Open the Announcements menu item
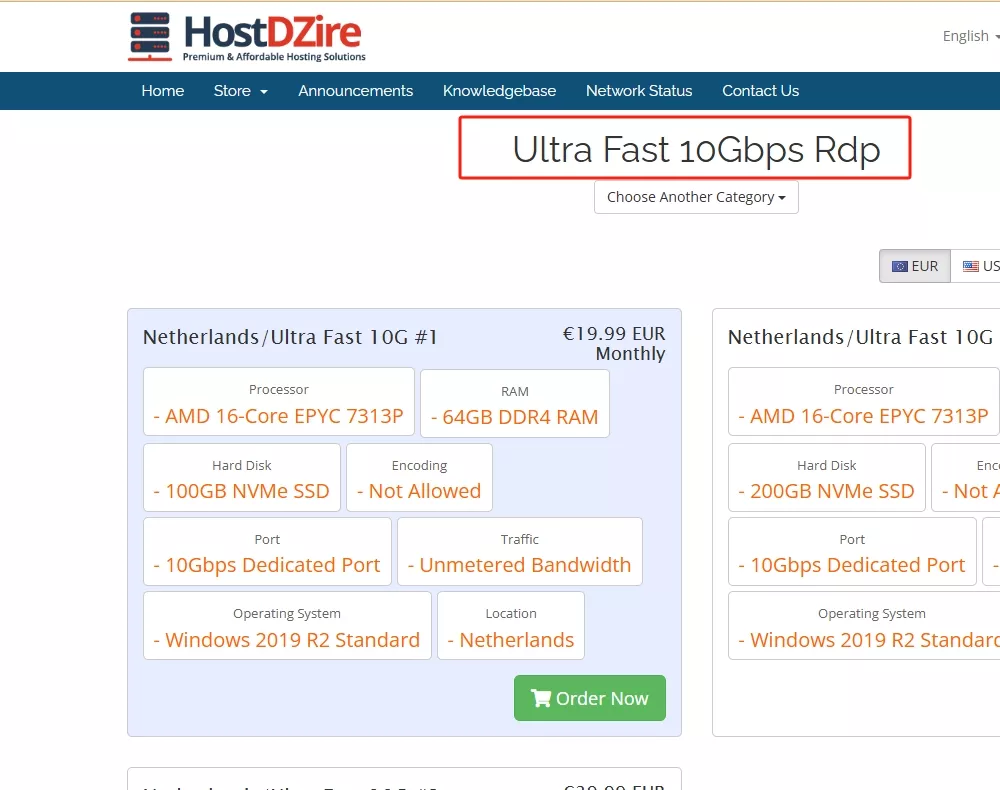The width and height of the screenshot is (1000, 790). point(355,91)
